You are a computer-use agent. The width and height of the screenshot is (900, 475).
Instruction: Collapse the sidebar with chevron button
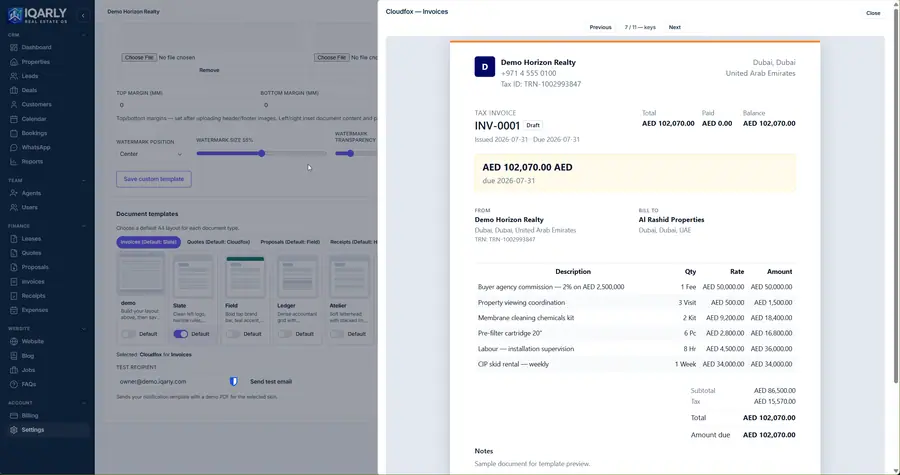pos(83,15)
